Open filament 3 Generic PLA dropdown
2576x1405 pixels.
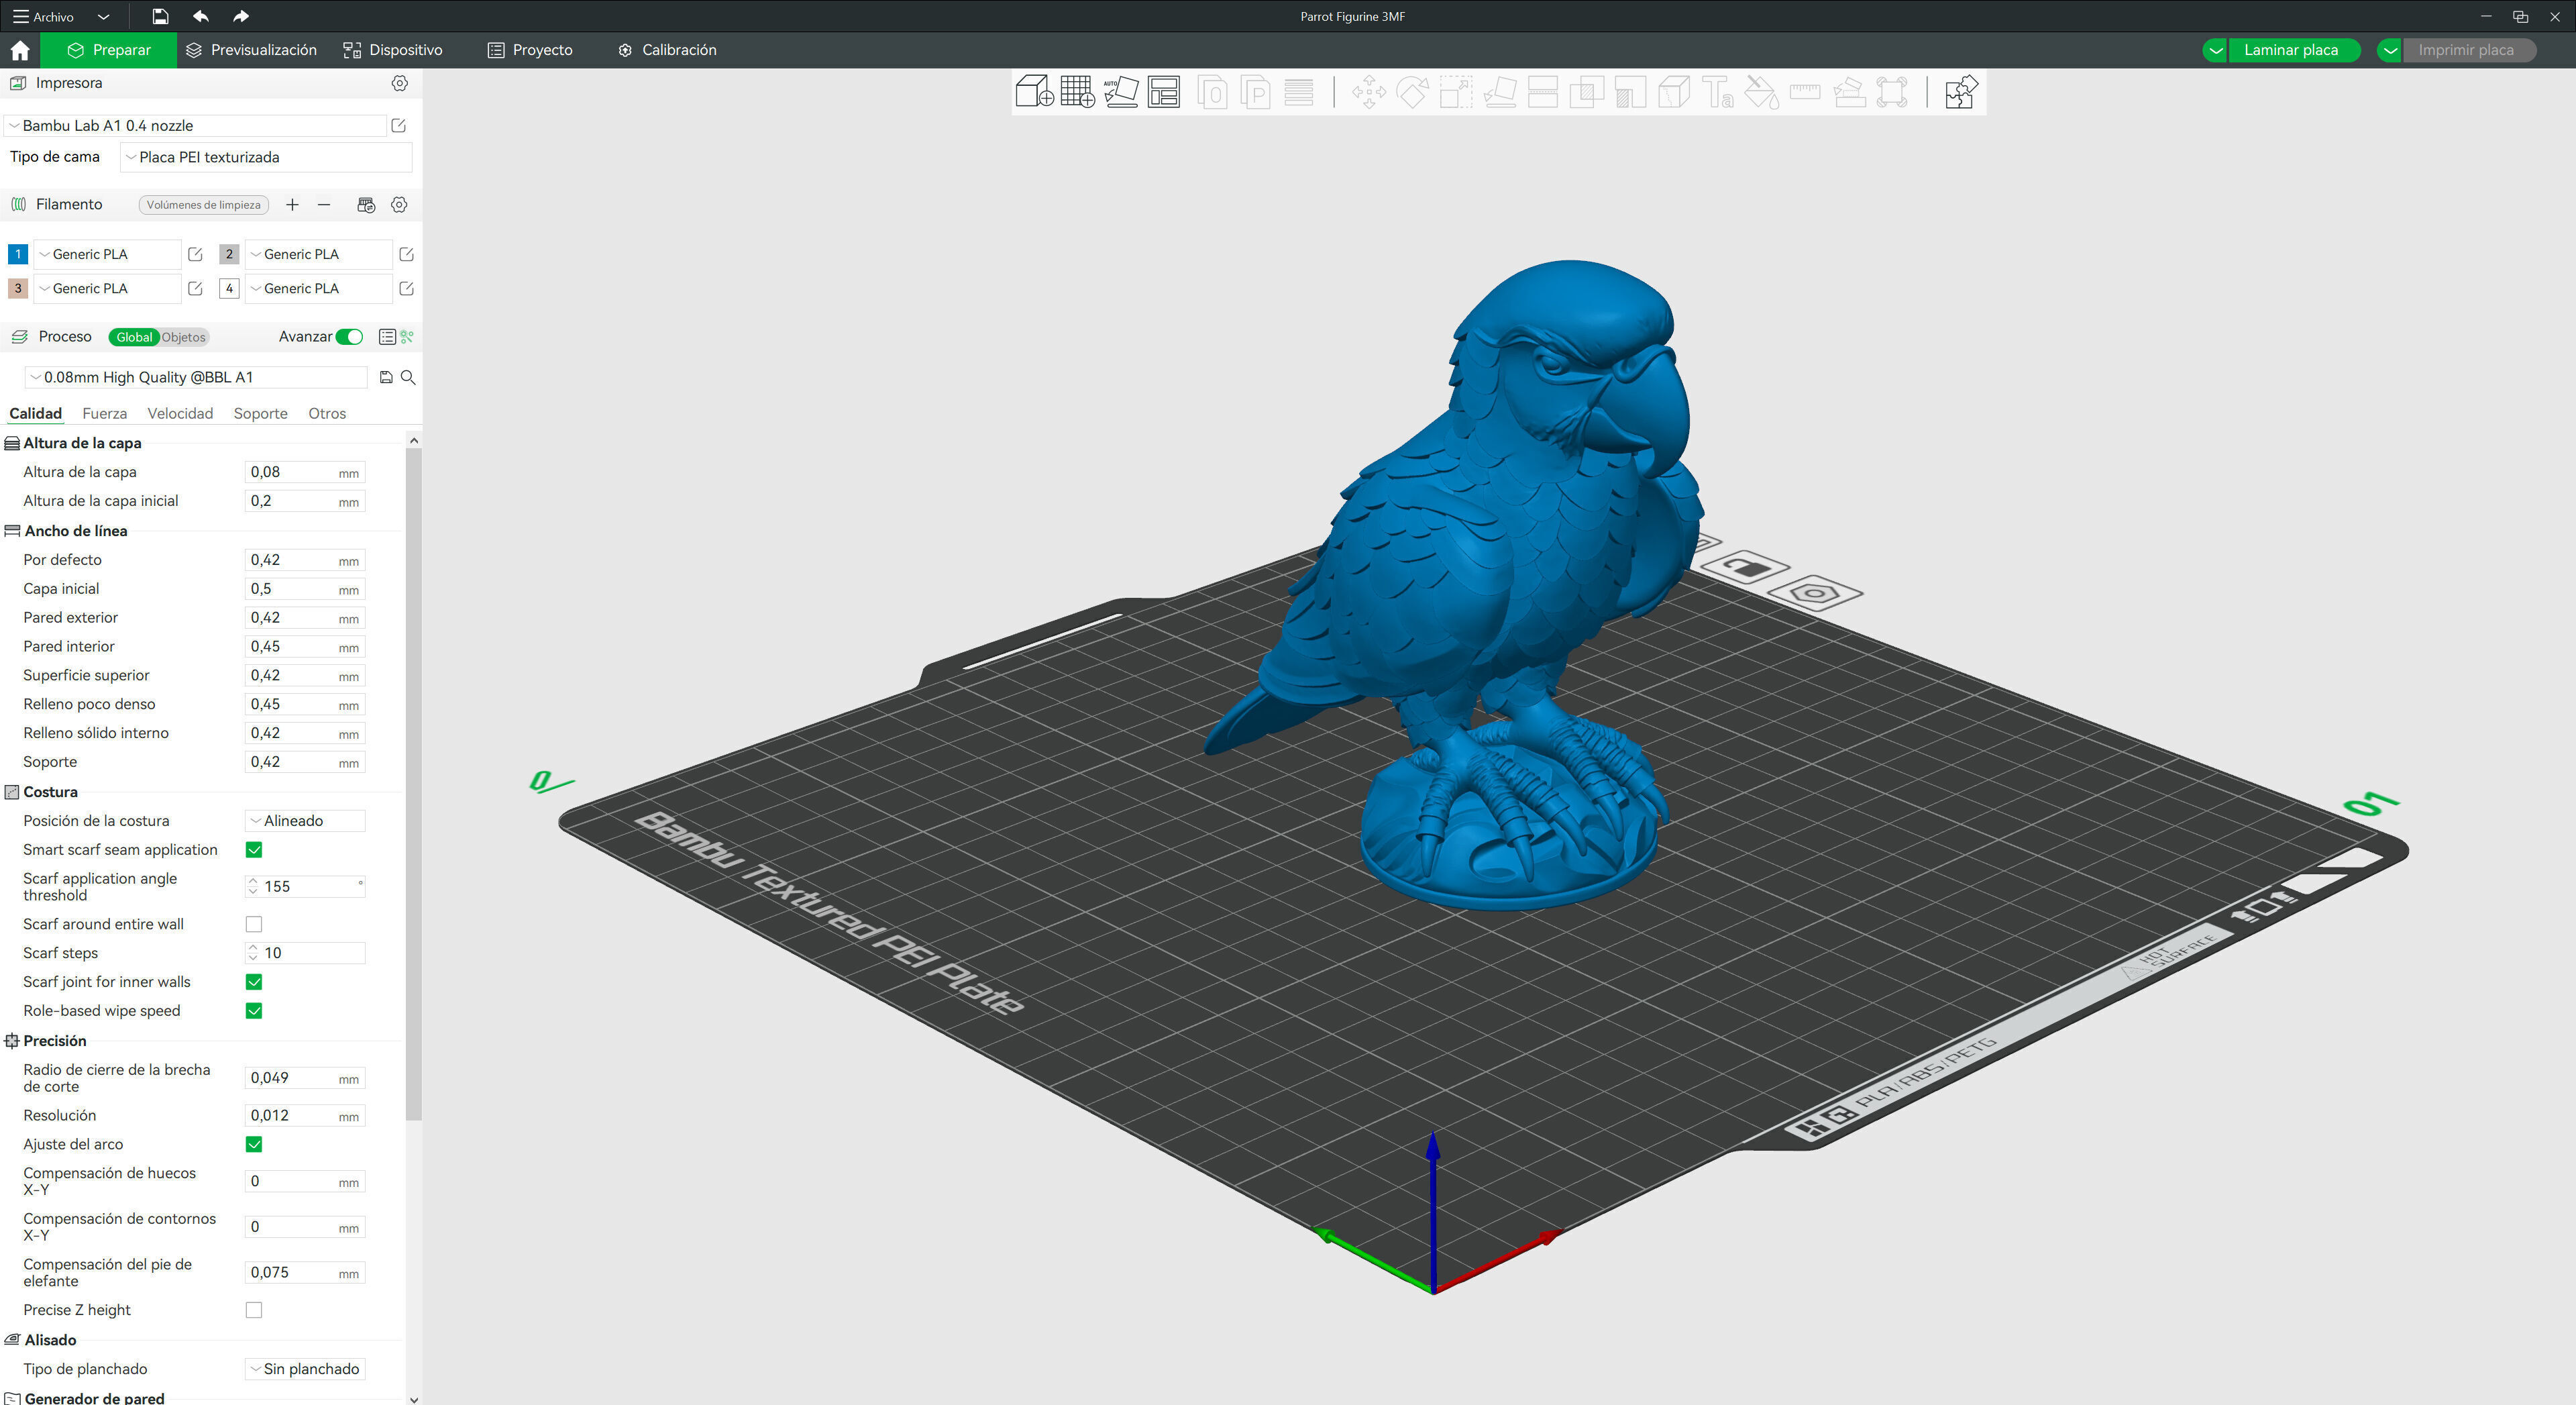click(x=108, y=288)
